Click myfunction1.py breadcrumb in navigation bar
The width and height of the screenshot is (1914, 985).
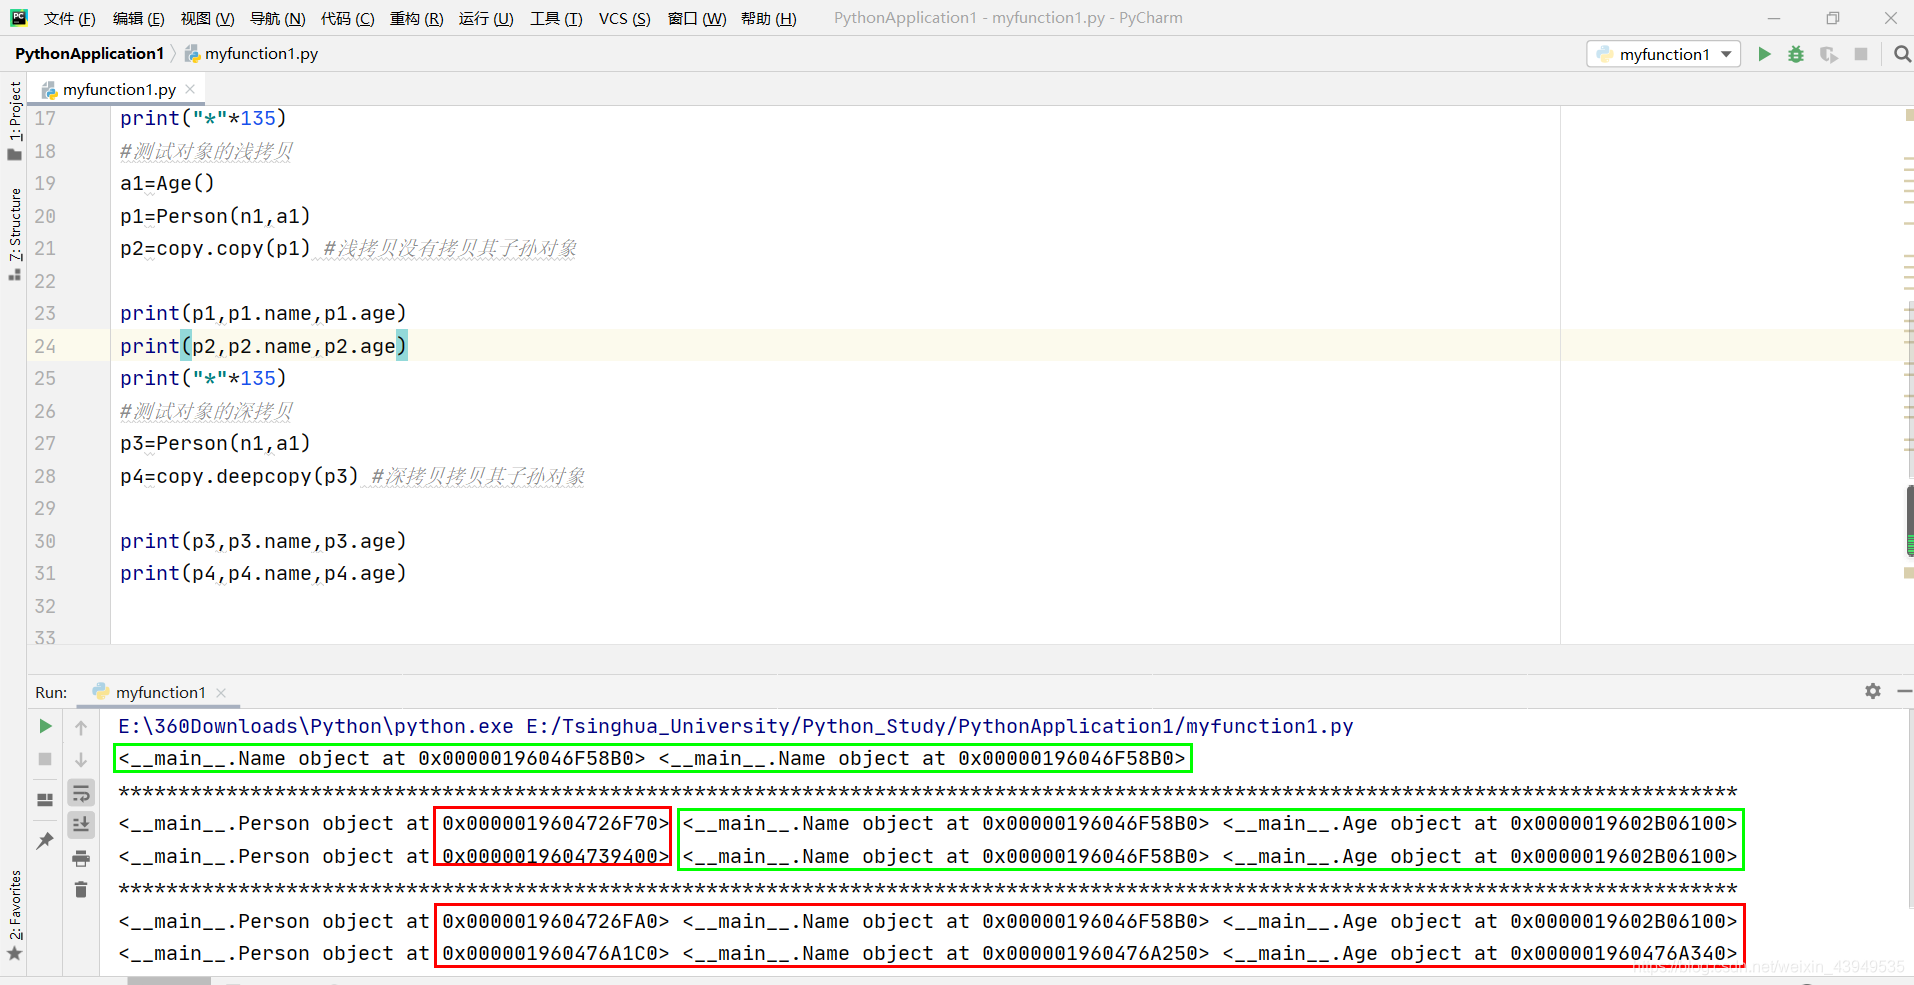(251, 53)
